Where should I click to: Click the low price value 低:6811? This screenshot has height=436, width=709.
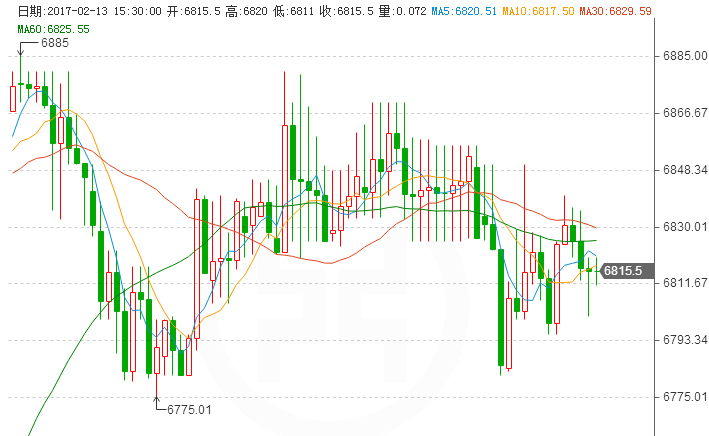coord(293,11)
